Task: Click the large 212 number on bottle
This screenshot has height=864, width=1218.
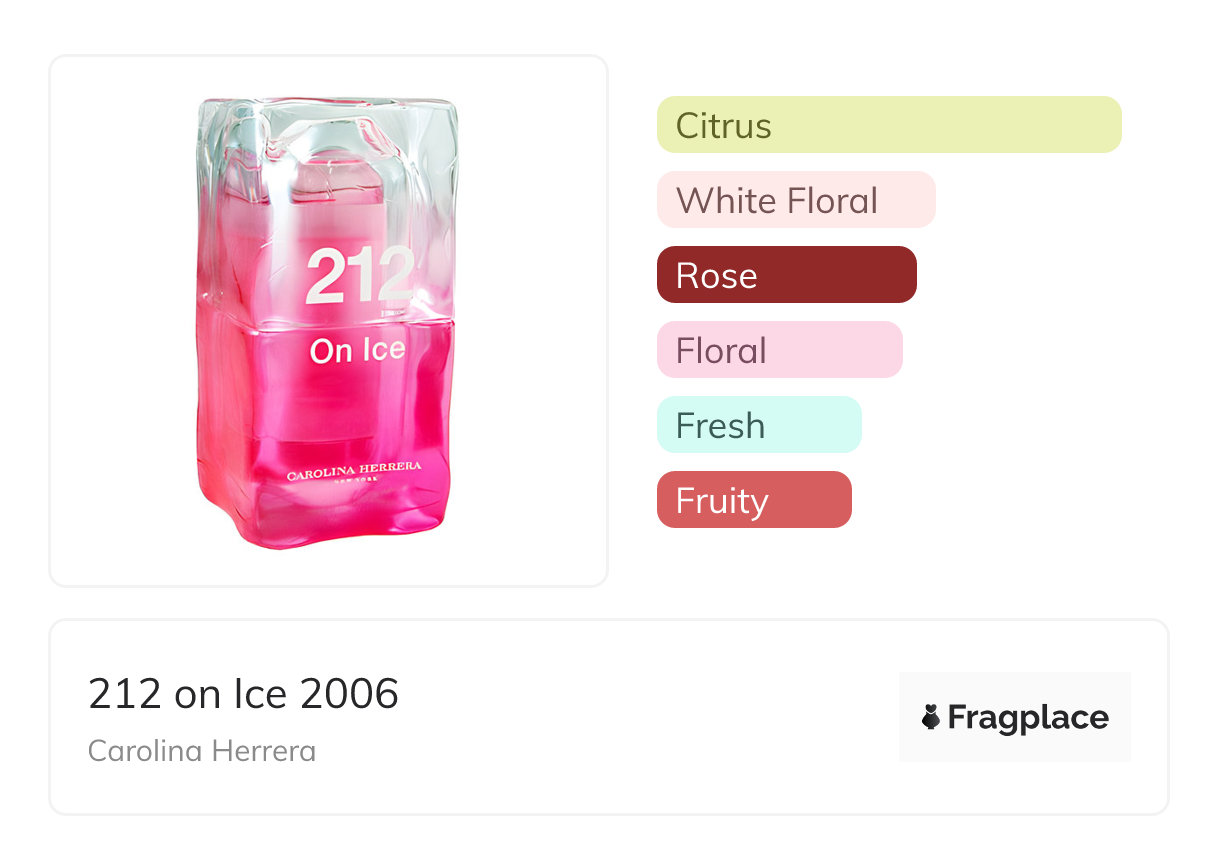Action: (x=359, y=276)
